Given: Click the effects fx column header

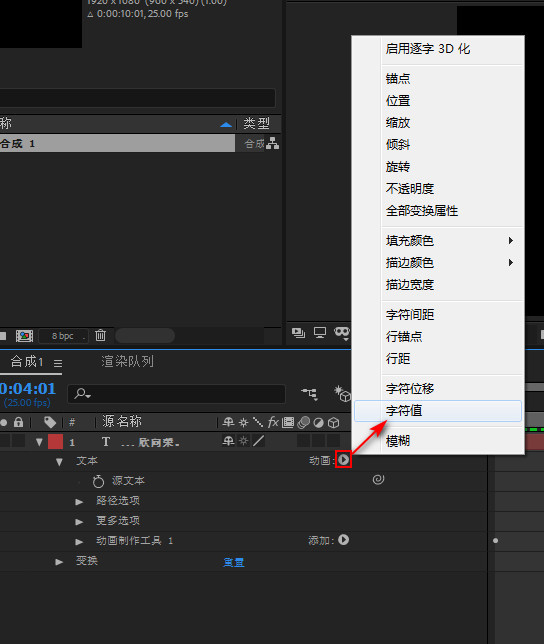Looking at the screenshot, I should click(x=273, y=422).
